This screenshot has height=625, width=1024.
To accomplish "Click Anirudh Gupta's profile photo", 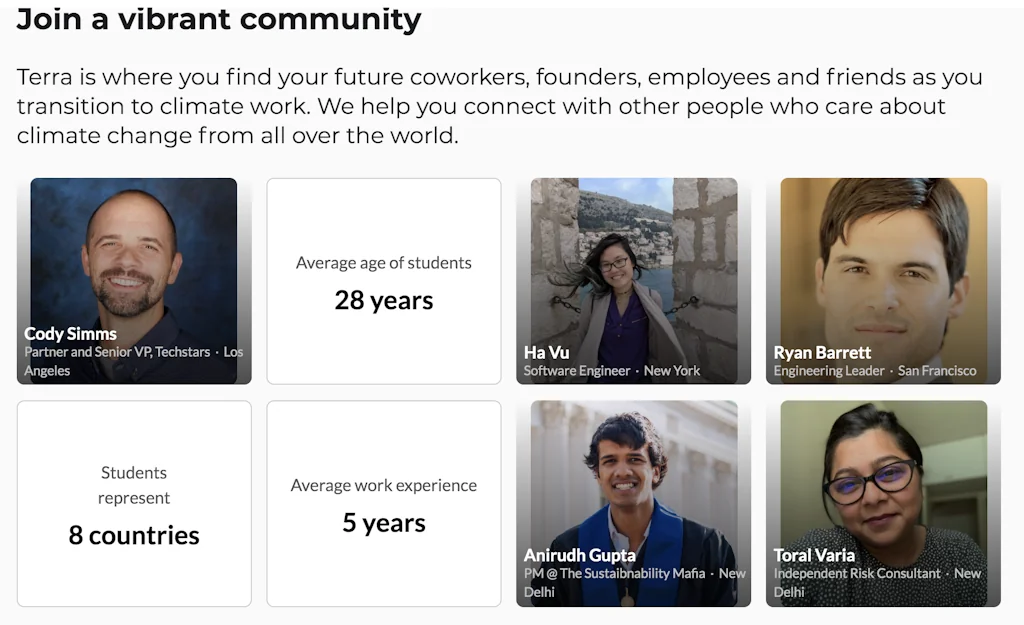I will click(633, 480).
